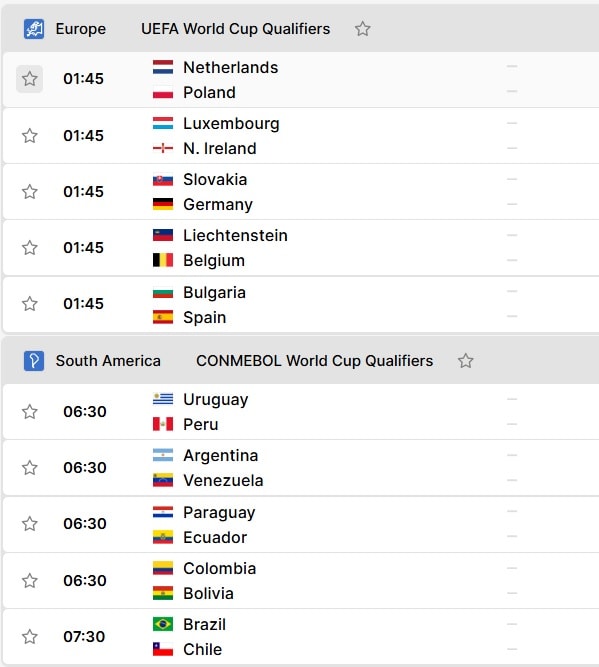Star the Netherlands vs Poland match
The width and height of the screenshot is (599, 667).
pos(29,79)
